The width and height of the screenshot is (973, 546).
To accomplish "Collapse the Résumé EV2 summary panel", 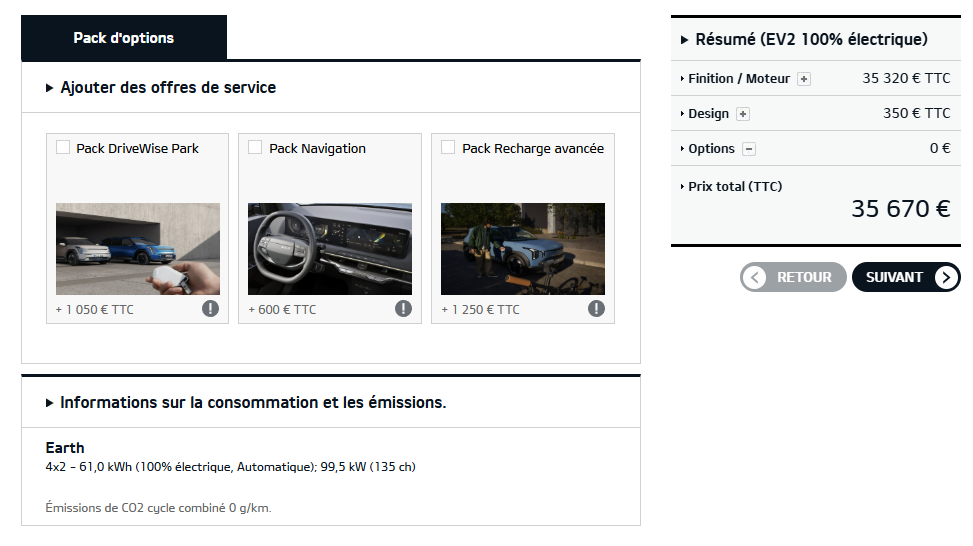I will tap(804, 40).
